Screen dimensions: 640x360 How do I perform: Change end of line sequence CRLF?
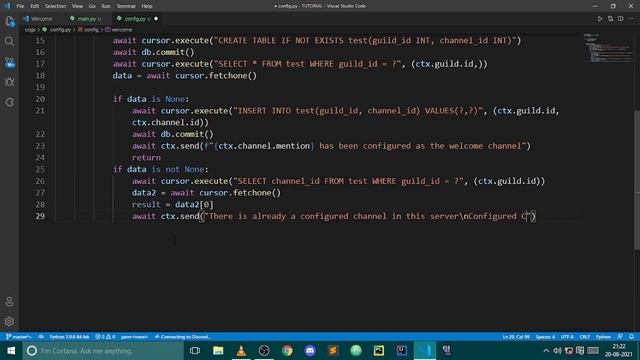coord(585,337)
